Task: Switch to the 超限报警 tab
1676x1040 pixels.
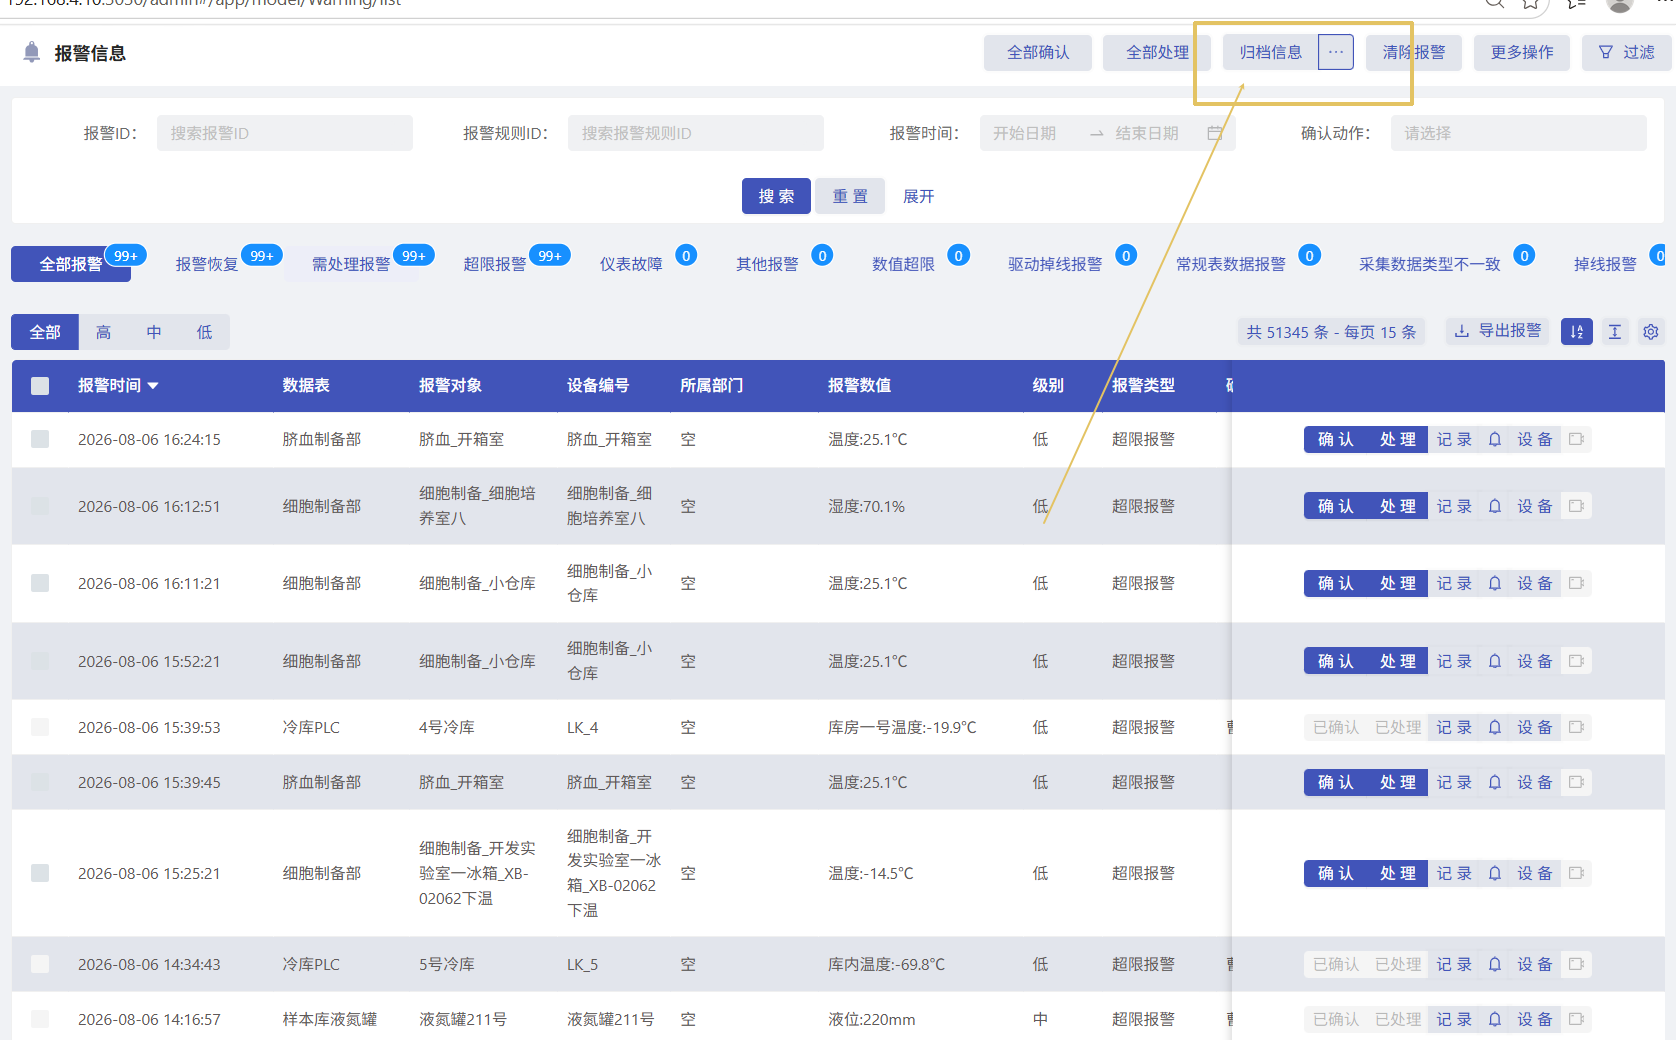Action: [495, 264]
